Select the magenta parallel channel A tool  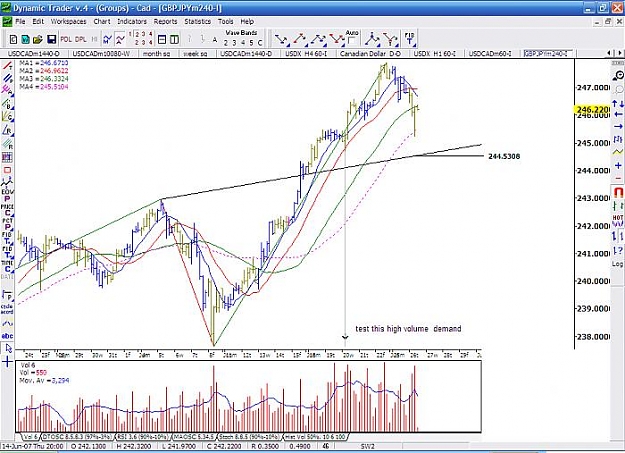[x=8, y=90]
